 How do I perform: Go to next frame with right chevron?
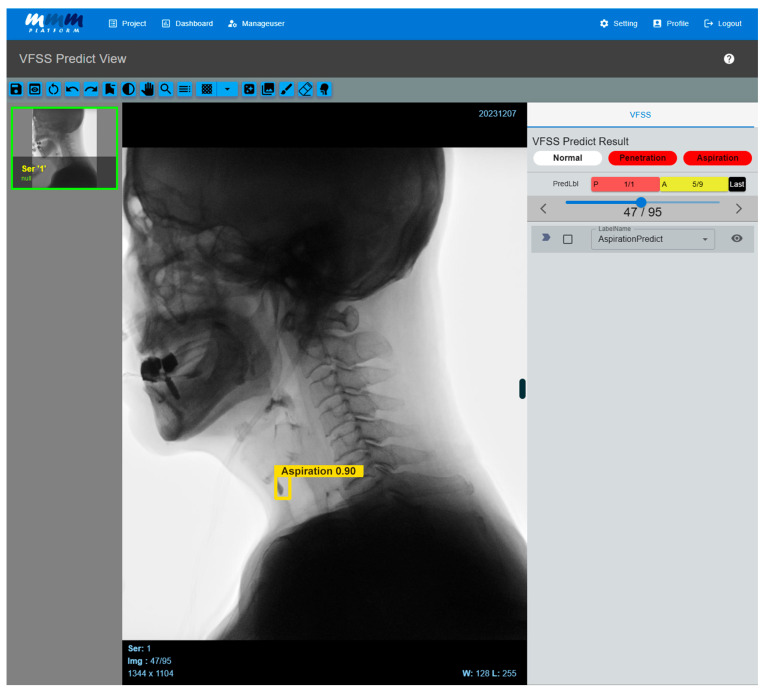click(x=739, y=209)
